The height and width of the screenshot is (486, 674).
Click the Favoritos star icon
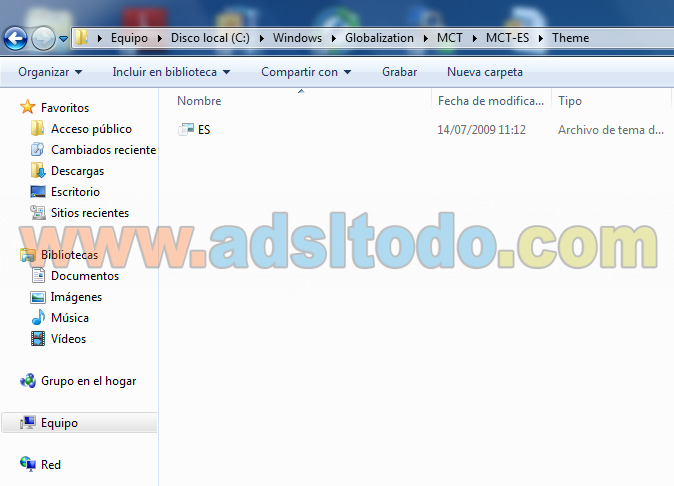pos(28,107)
